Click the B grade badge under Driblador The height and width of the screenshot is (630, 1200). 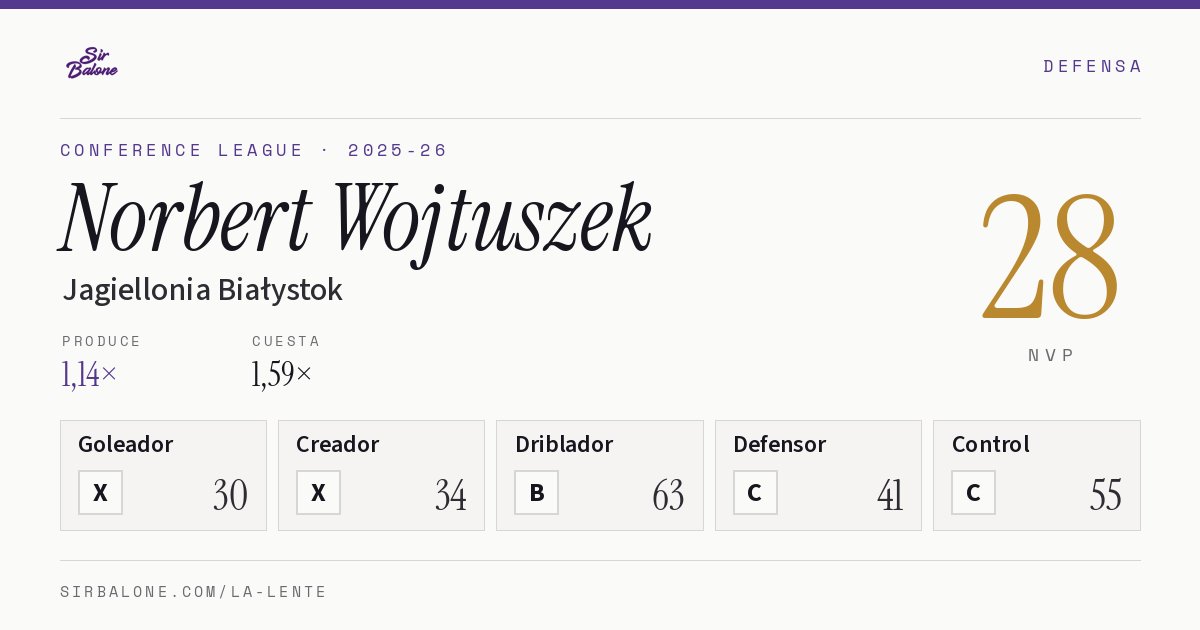537,492
